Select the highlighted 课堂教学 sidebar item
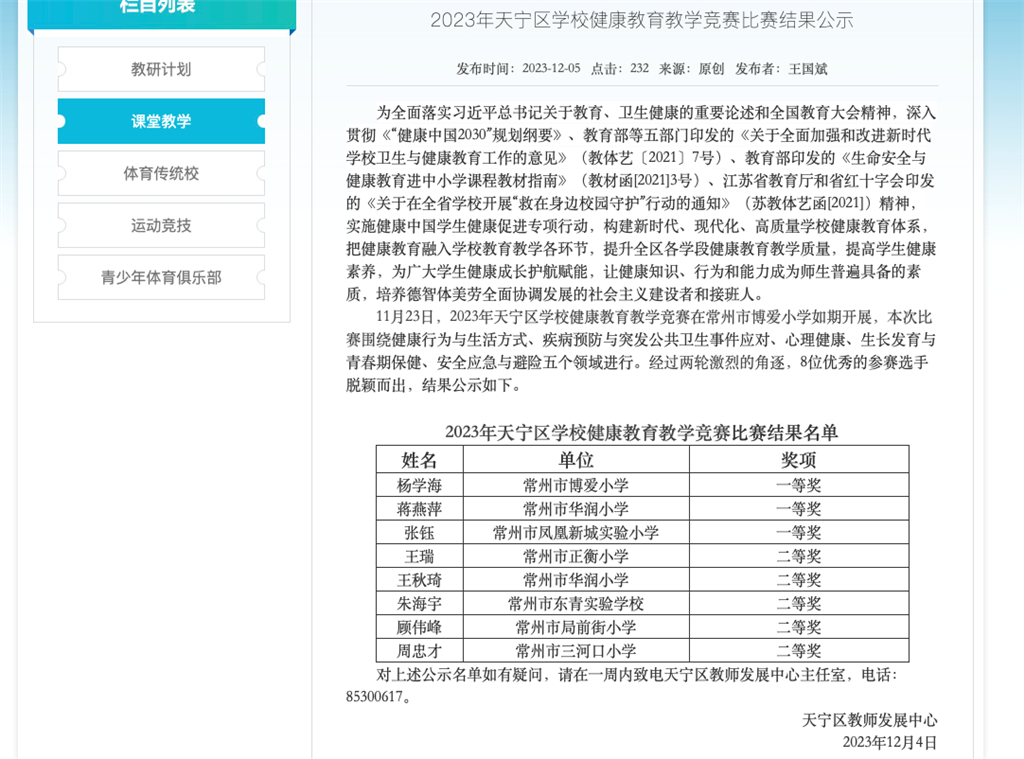The height and width of the screenshot is (759, 1024). 161,121
